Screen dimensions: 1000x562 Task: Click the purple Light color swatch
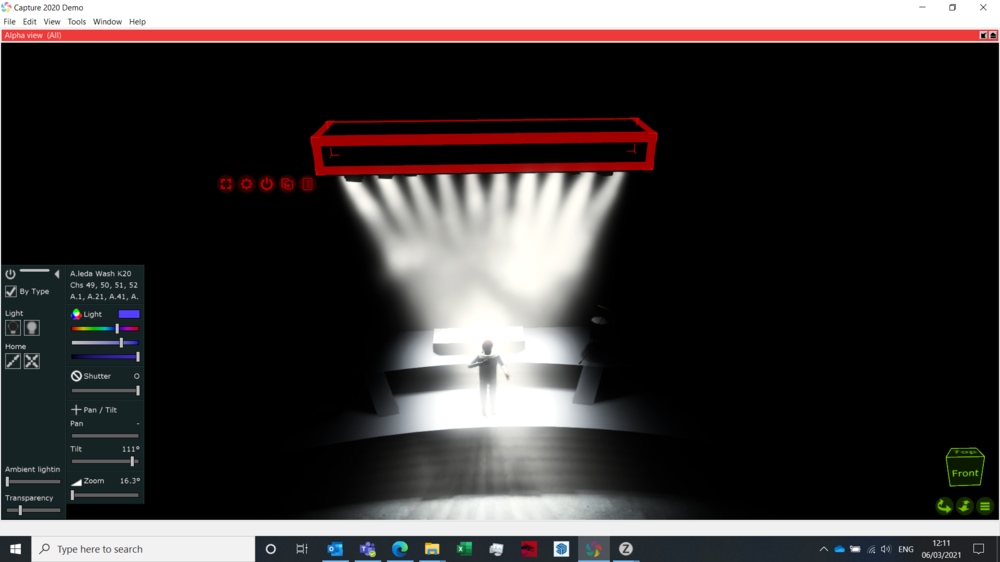129,314
